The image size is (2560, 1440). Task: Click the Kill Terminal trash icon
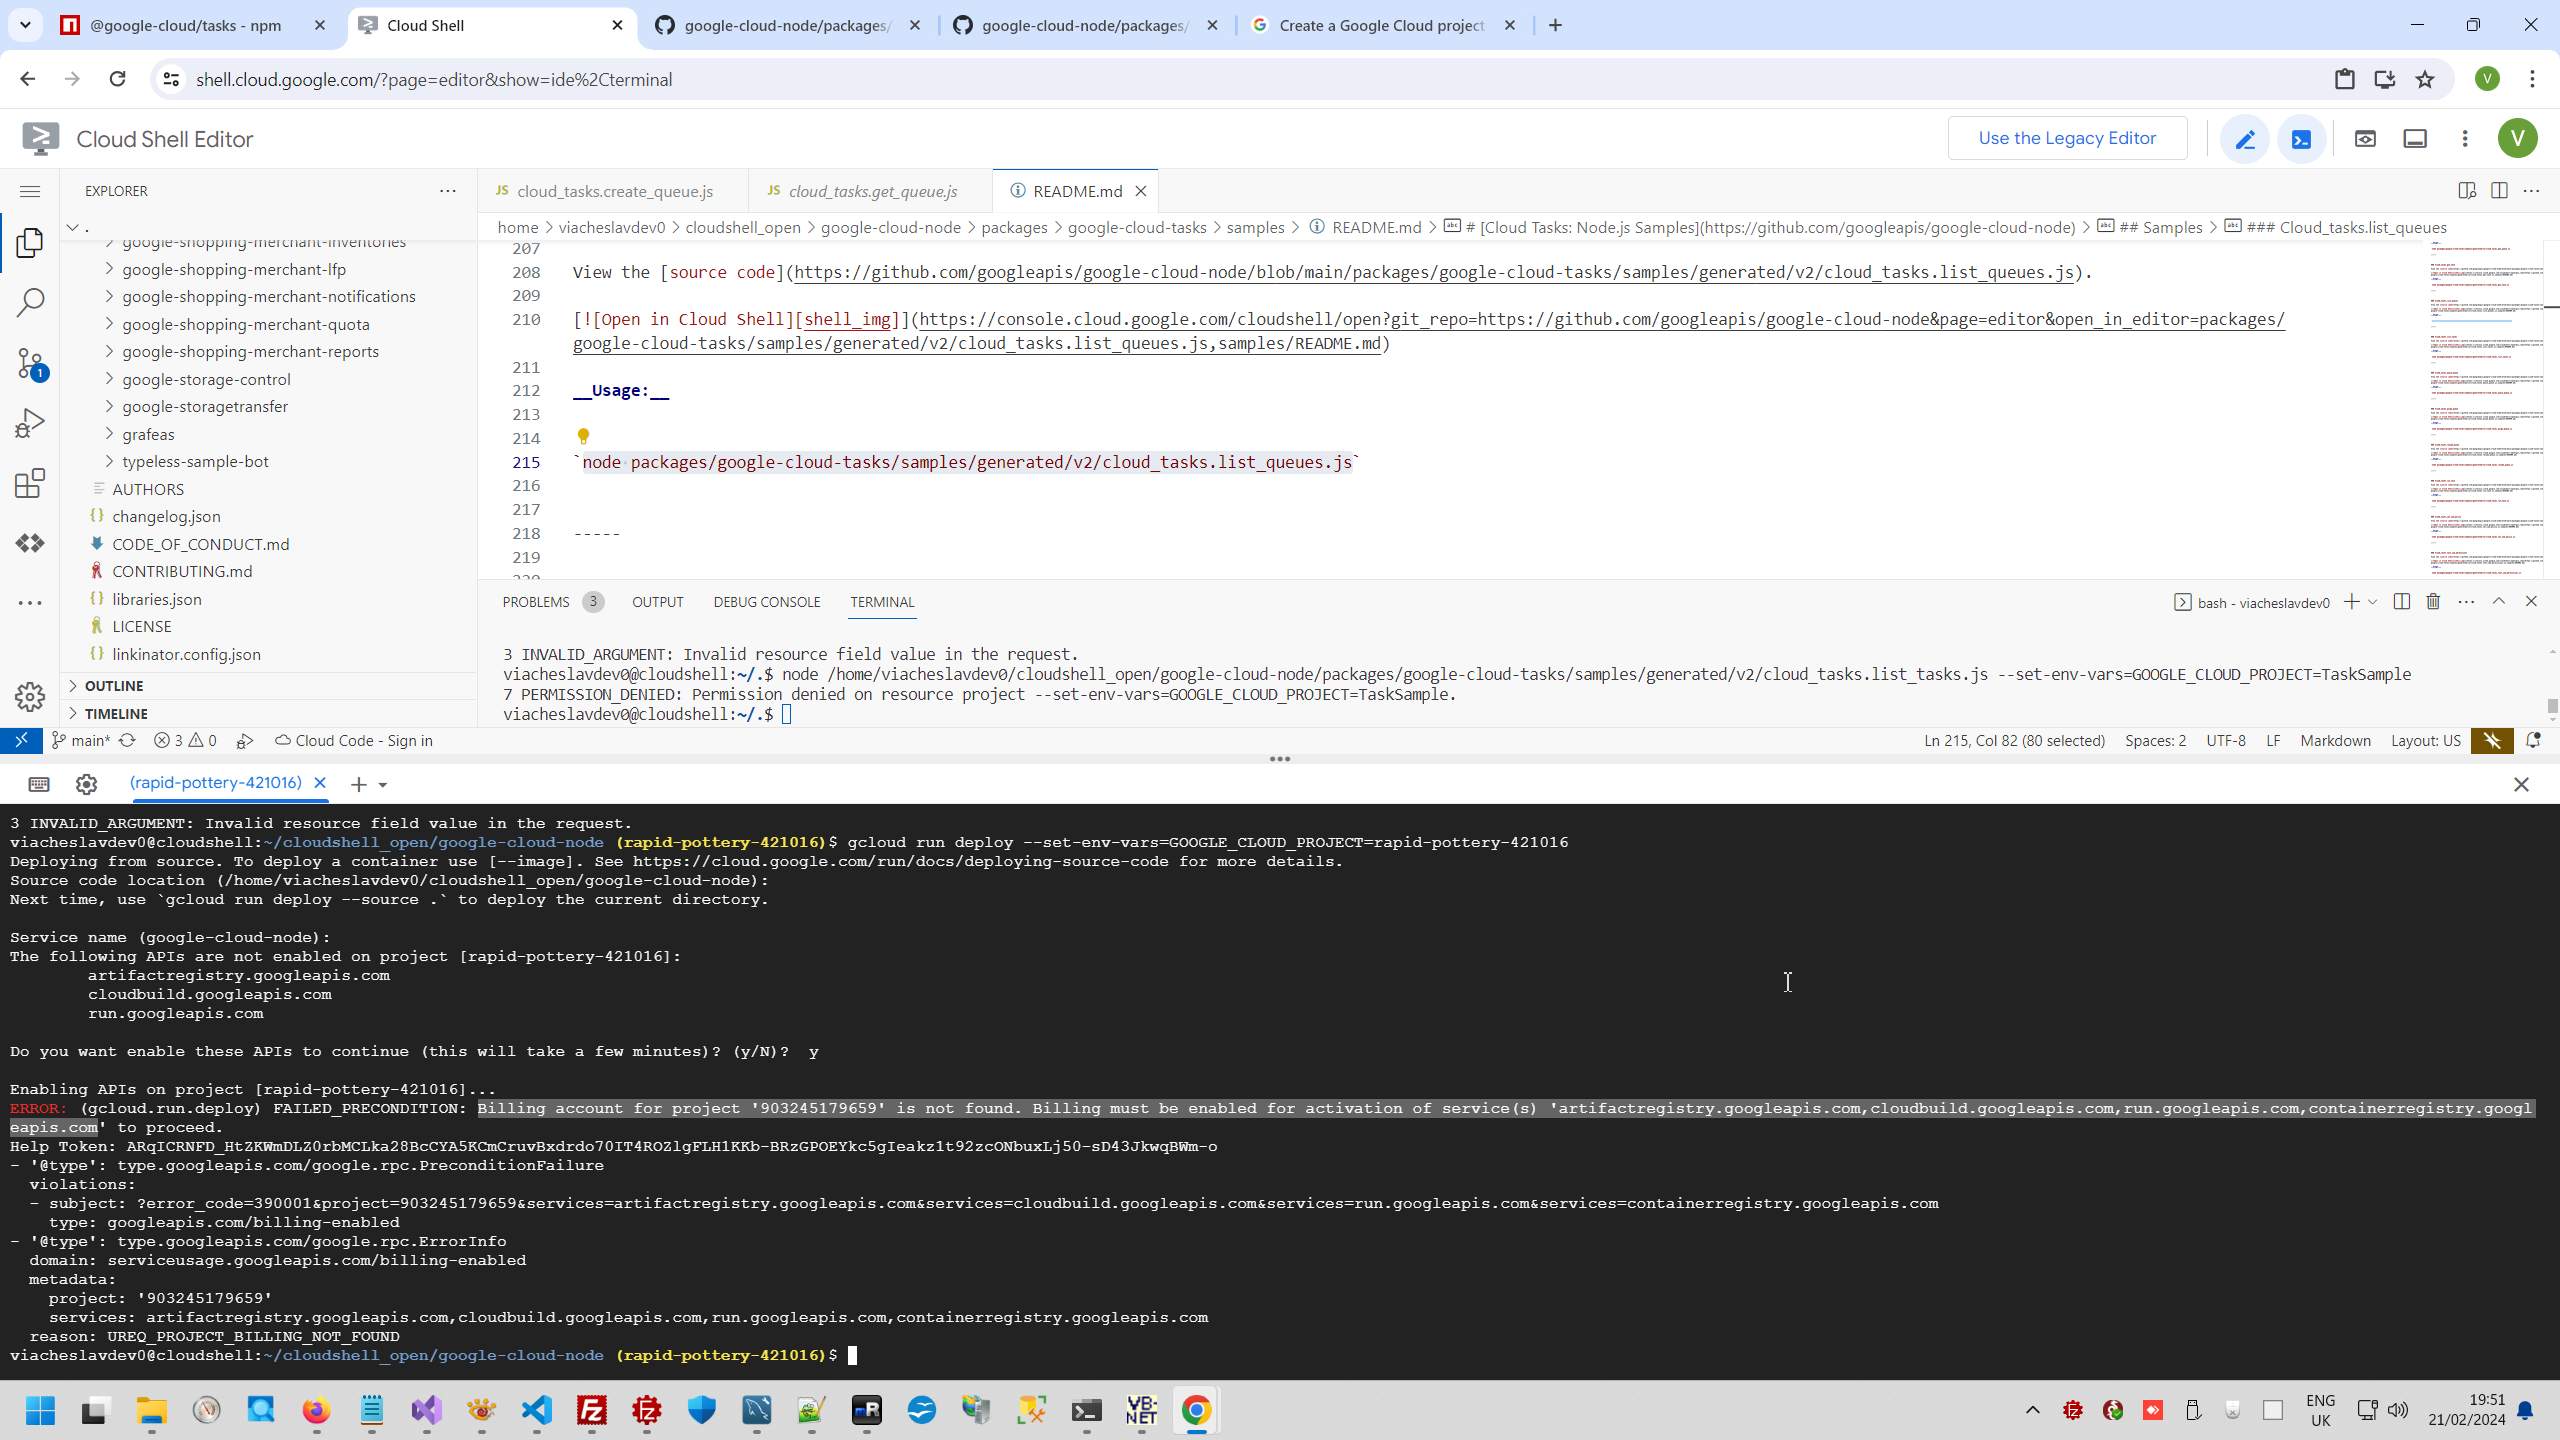(x=2433, y=602)
